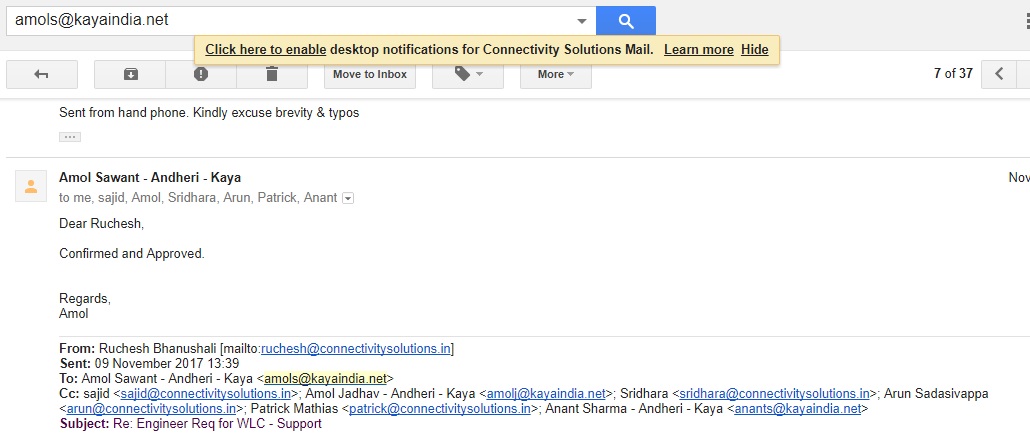
Task: Click the back to results arrow
Action: pos(41,74)
